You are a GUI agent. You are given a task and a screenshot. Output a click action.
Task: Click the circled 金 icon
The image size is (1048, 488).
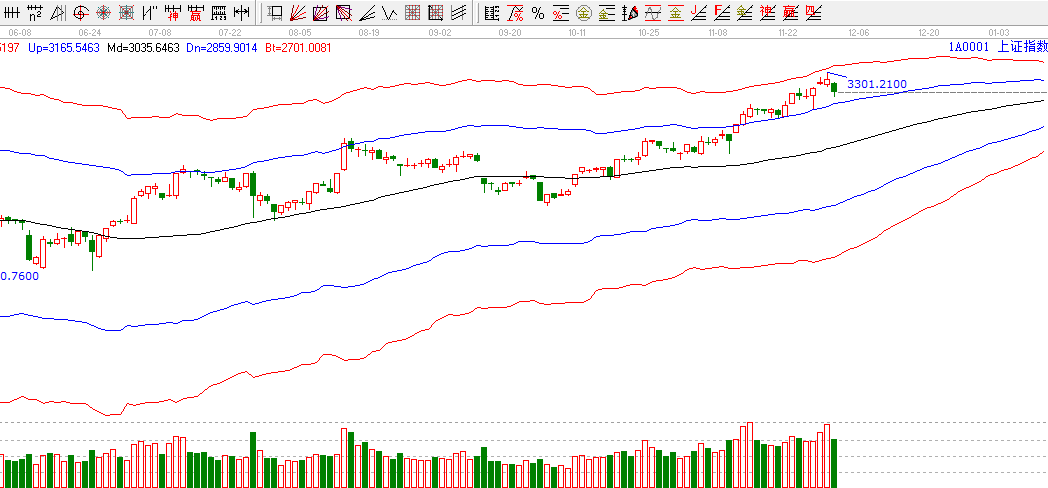tap(584, 13)
